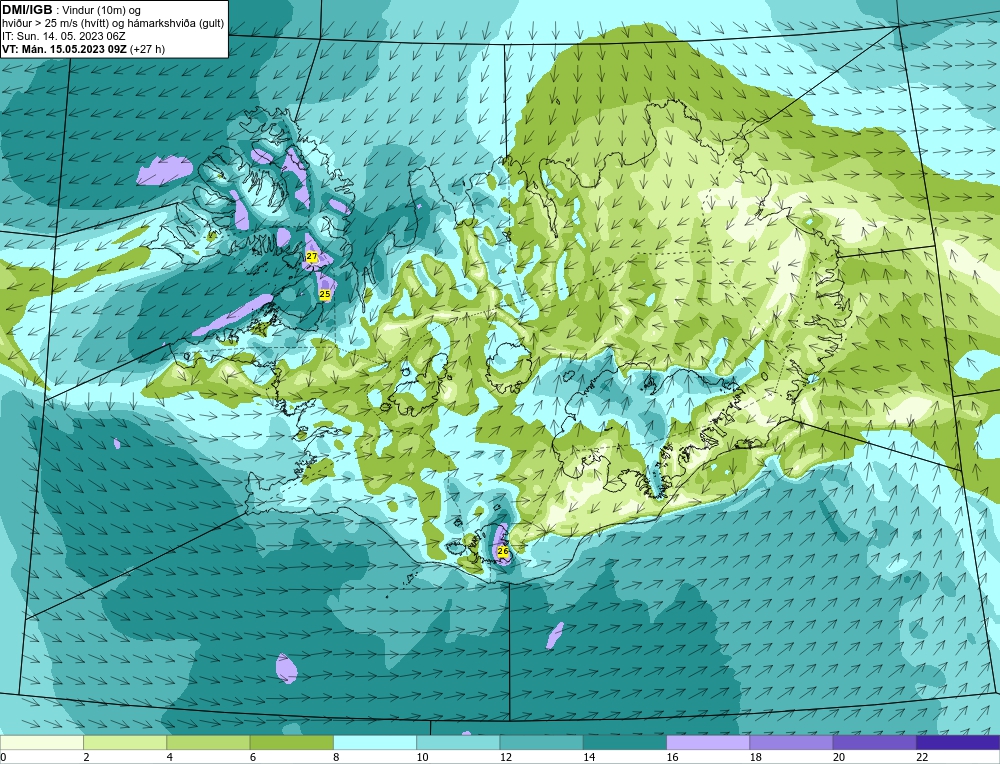1000x764 pixels.
Task: Select the 14–16 m/s dark teal swatch
Action: pyautogui.click(x=625, y=743)
